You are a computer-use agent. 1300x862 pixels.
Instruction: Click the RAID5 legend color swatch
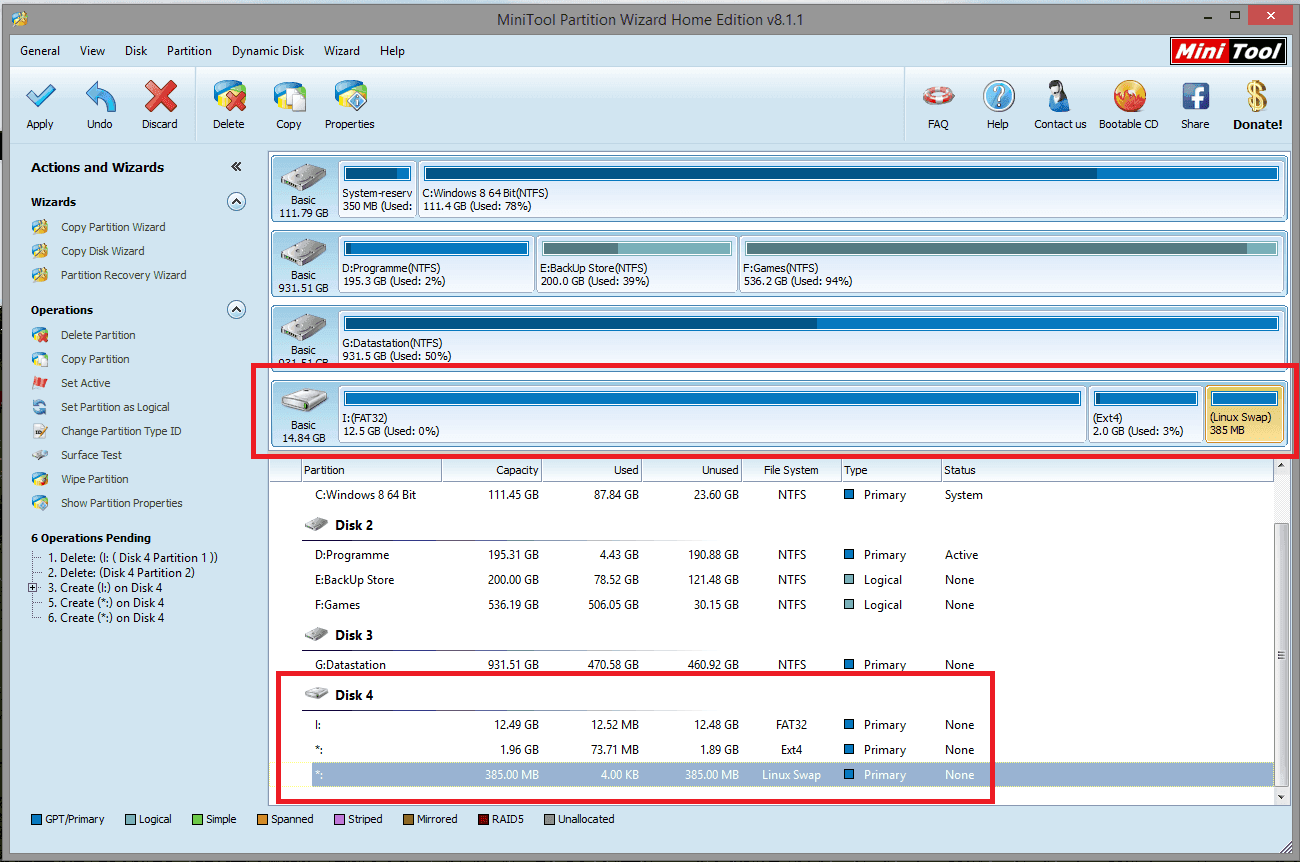coord(483,819)
